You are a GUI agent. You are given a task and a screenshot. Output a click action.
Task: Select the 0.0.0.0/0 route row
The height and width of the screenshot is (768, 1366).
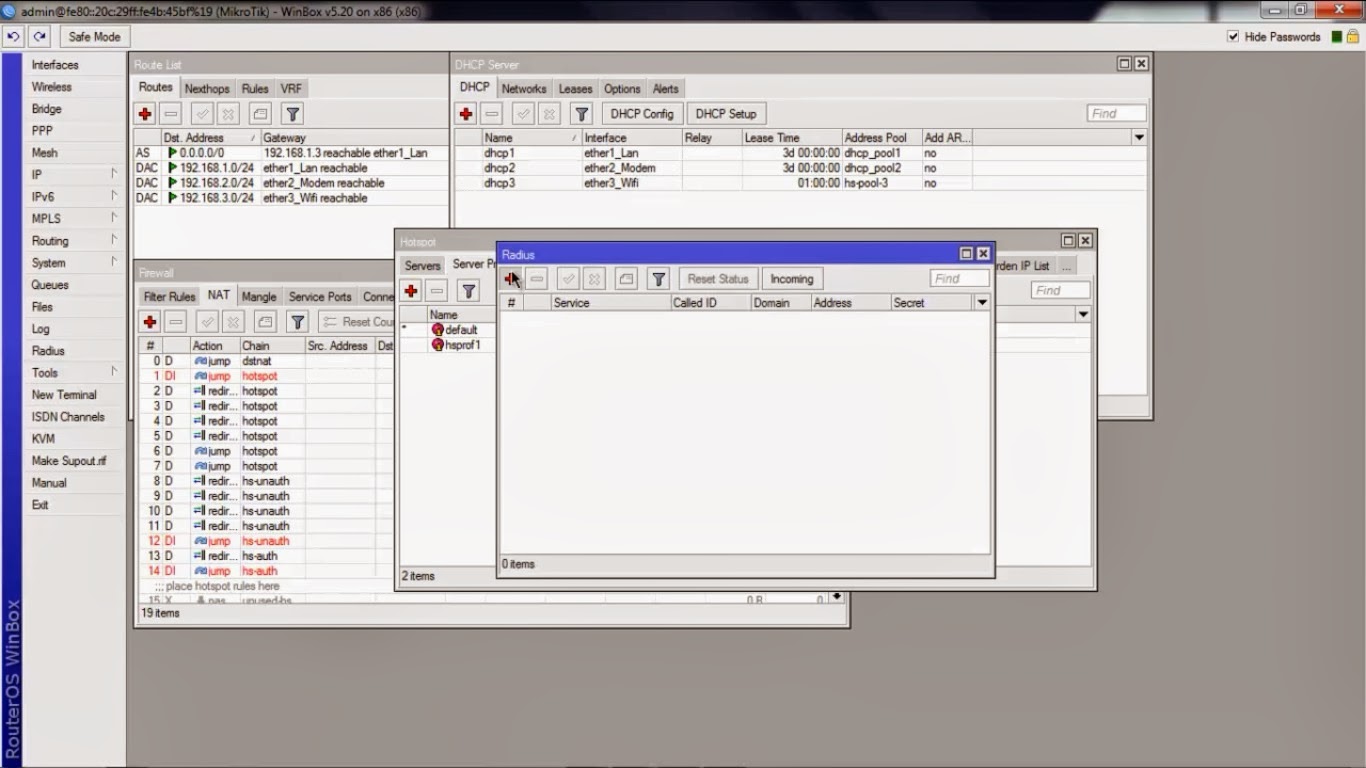coord(291,153)
